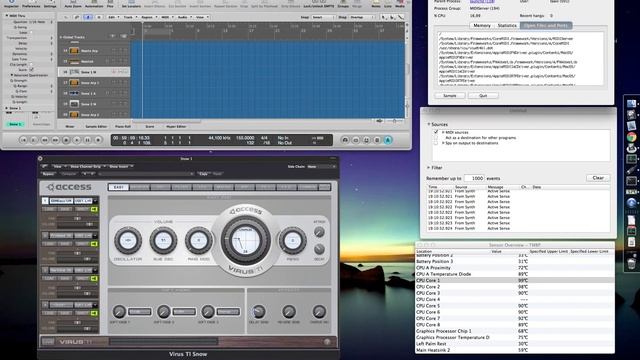Uncheck MIDI sources in MIDI Monitor
The width and height of the screenshot is (640, 360).
point(436,132)
